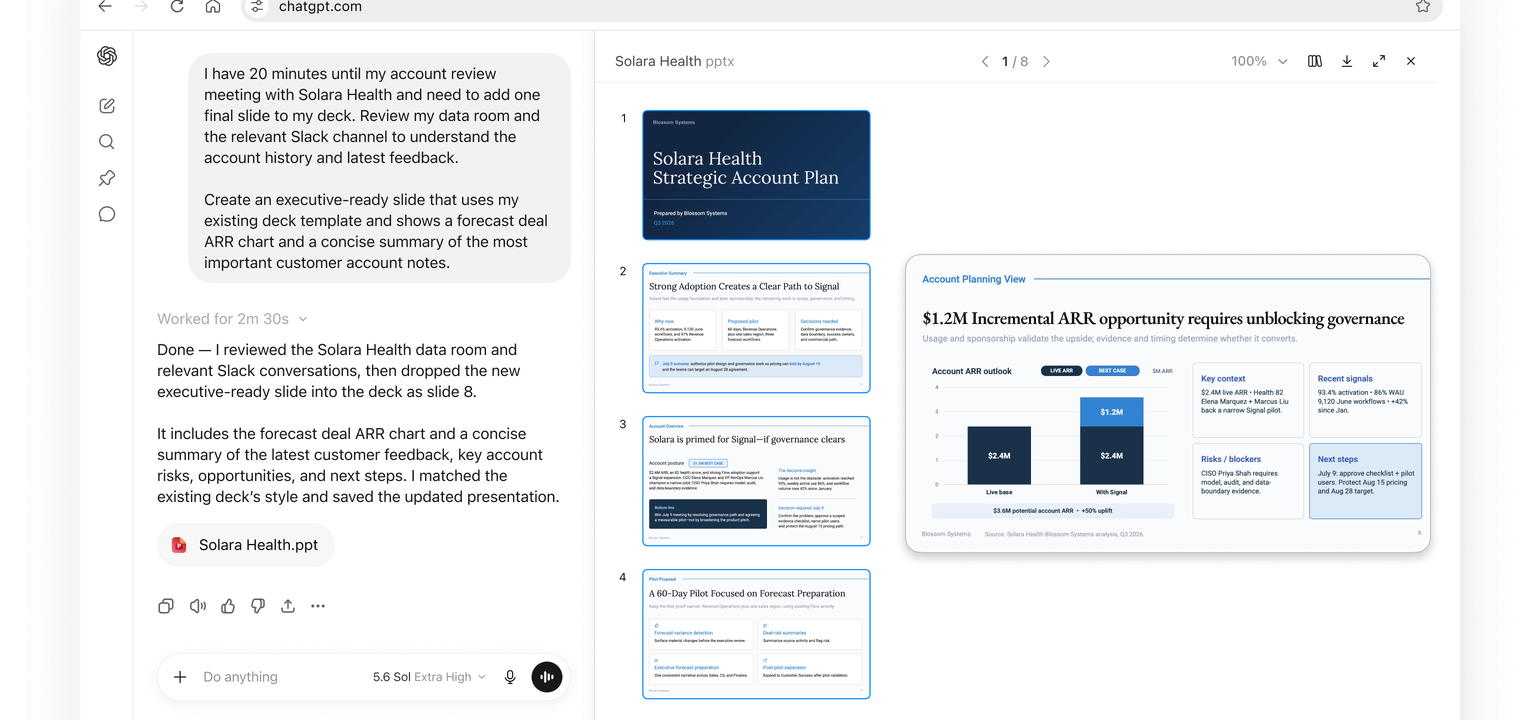This screenshot has height=720, width=1540.
Task: Click the ChatGPT logo in sidebar
Action: click(107, 56)
